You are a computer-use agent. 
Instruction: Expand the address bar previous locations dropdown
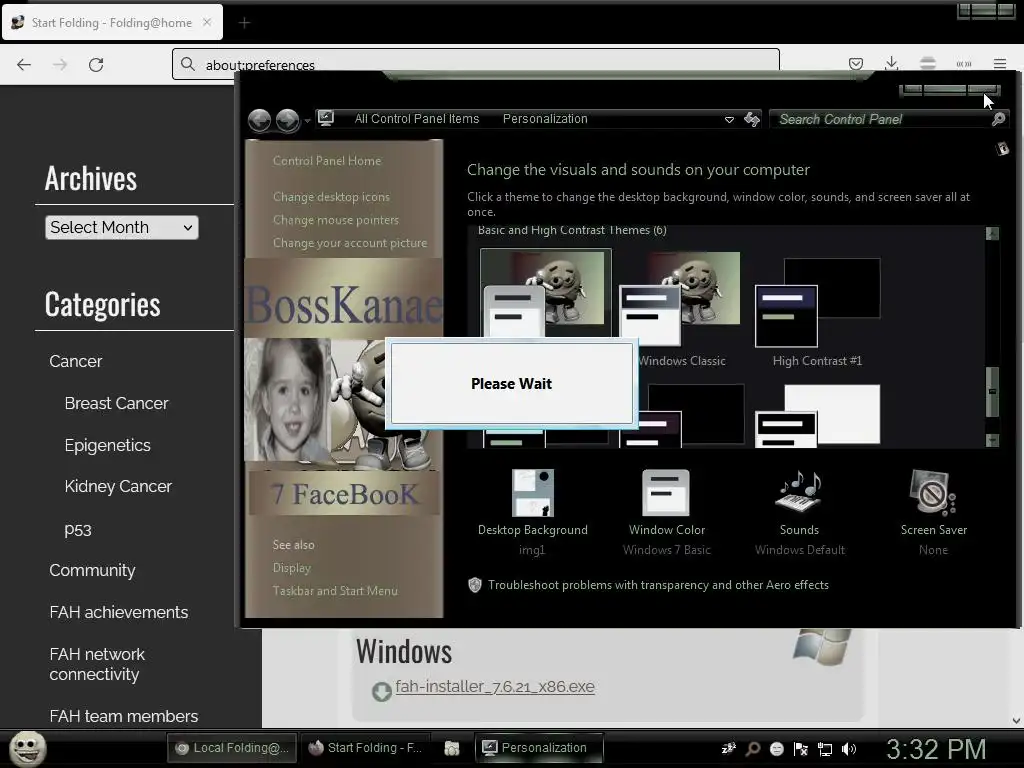click(x=729, y=120)
